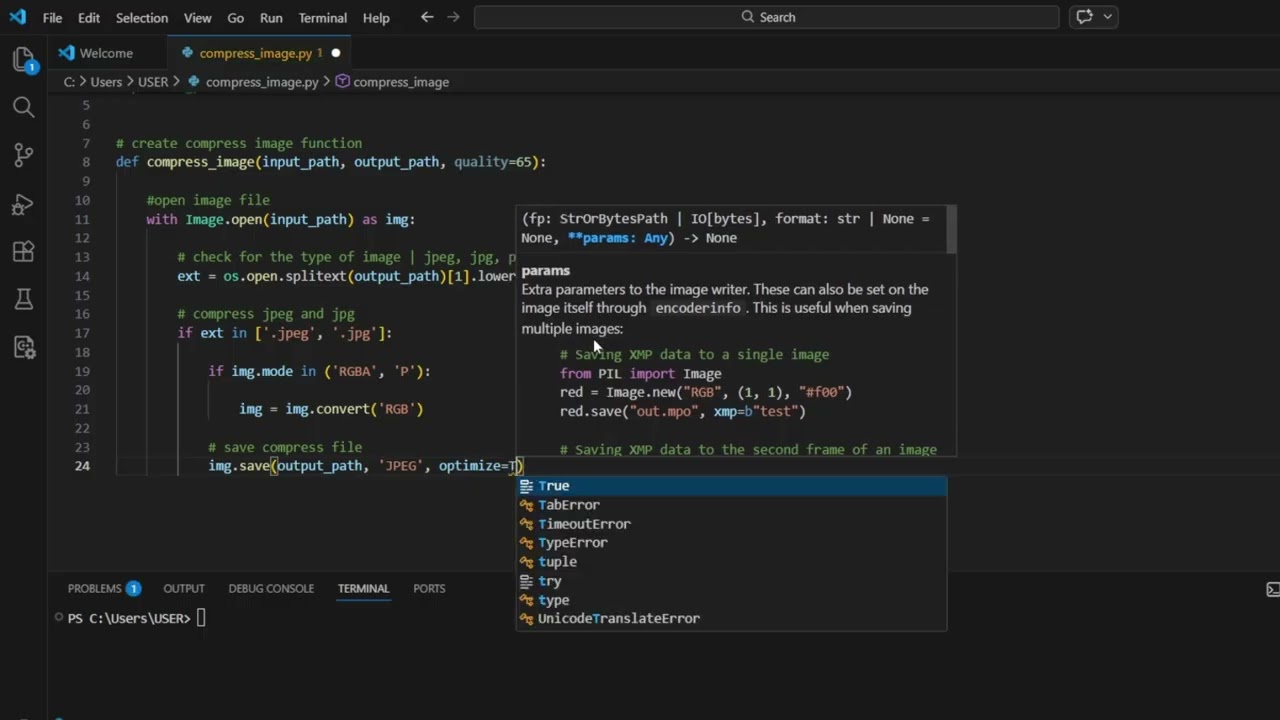
Task: Open the Run and Debug view
Action: (24, 204)
